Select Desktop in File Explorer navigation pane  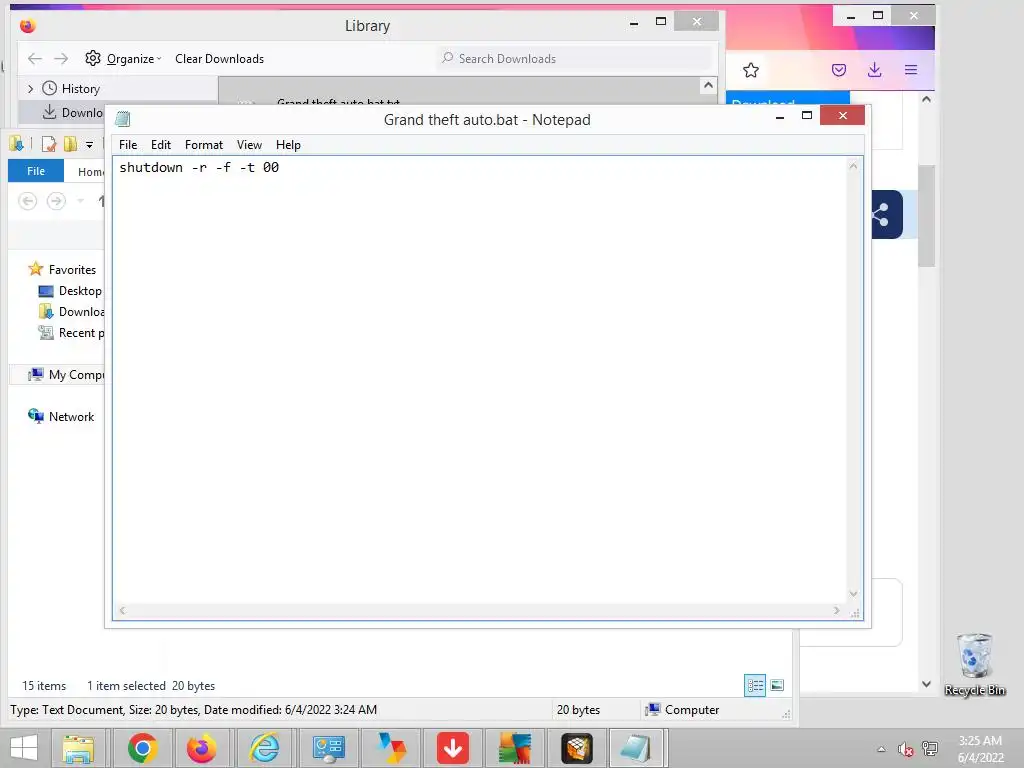(x=71, y=291)
